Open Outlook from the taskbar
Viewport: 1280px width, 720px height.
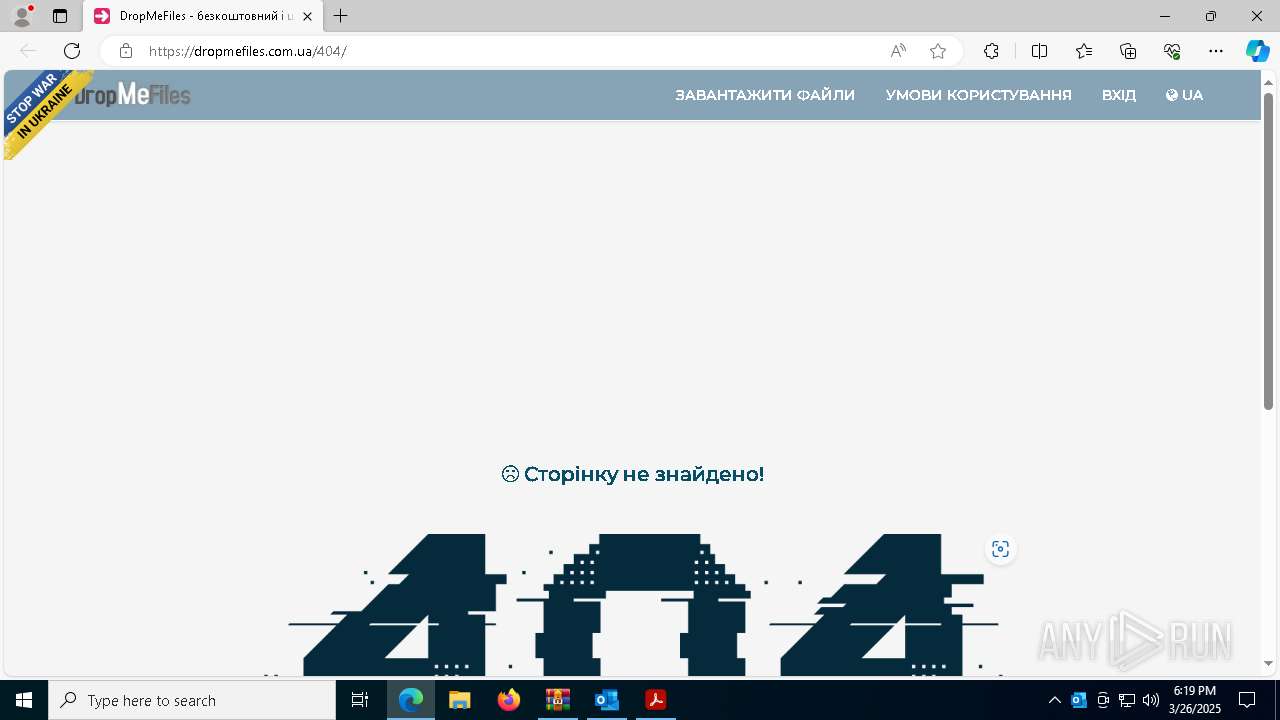point(606,700)
